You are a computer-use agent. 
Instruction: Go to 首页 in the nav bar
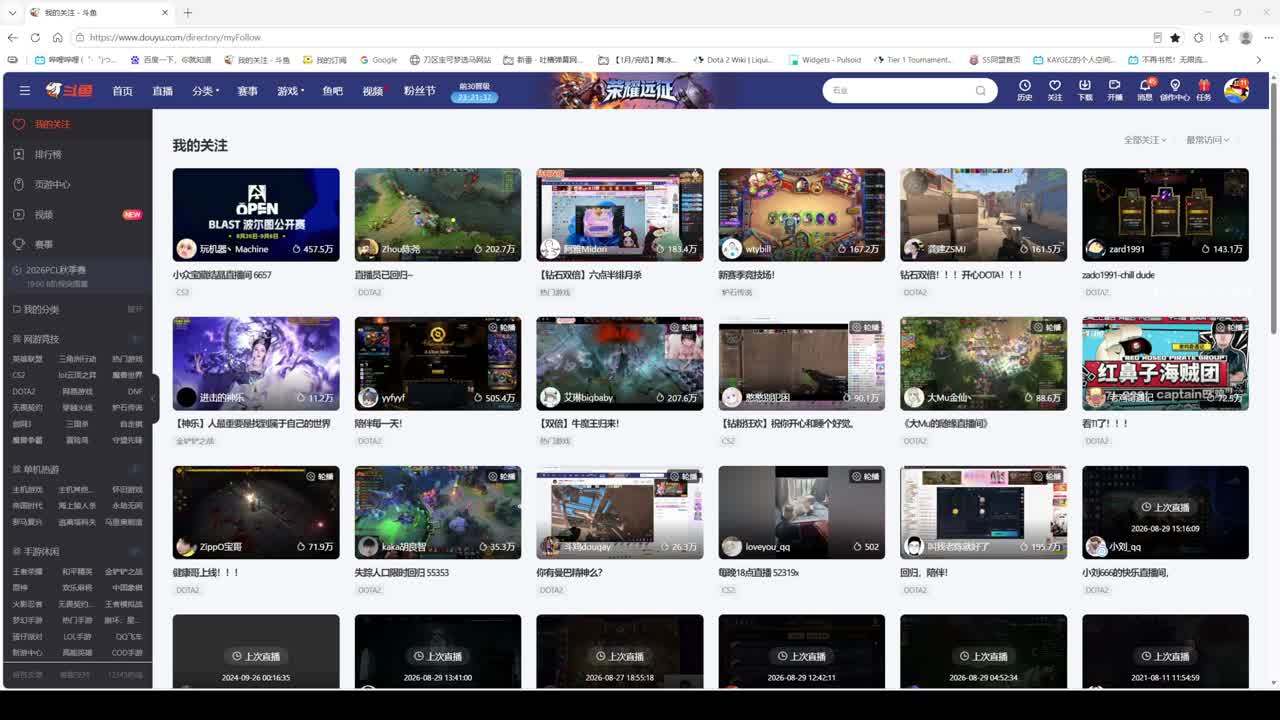122,91
